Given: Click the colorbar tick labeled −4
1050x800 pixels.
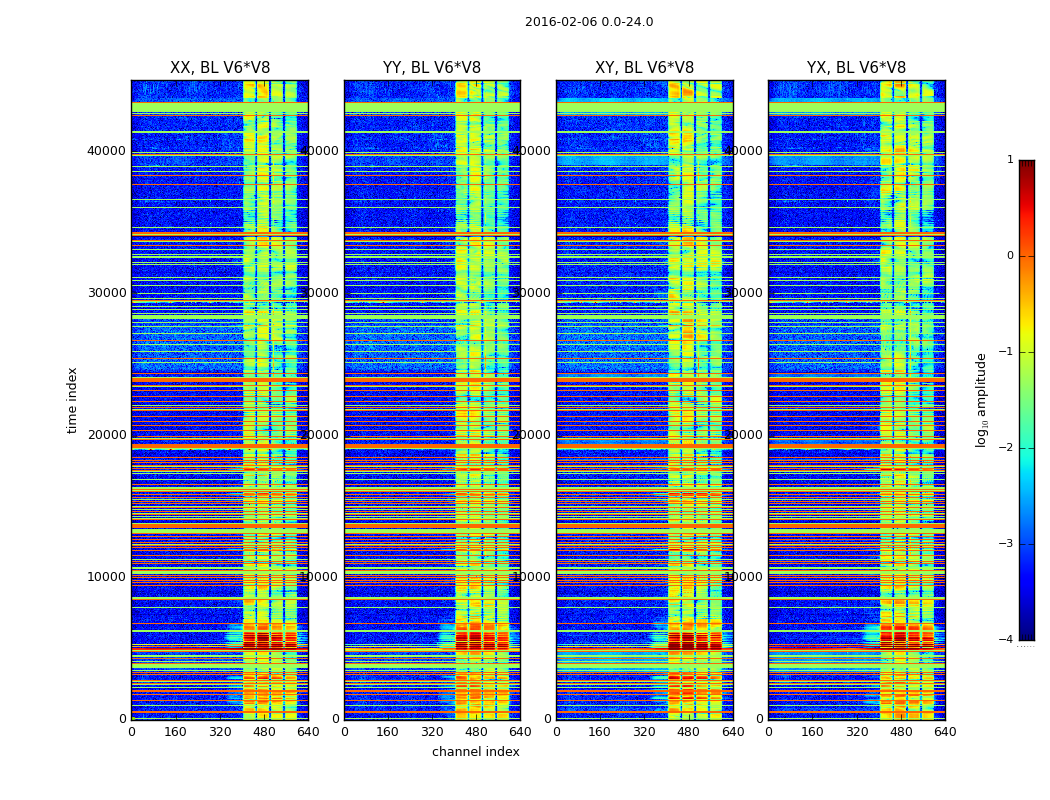Looking at the screenshot, I should pos(1006,639).
